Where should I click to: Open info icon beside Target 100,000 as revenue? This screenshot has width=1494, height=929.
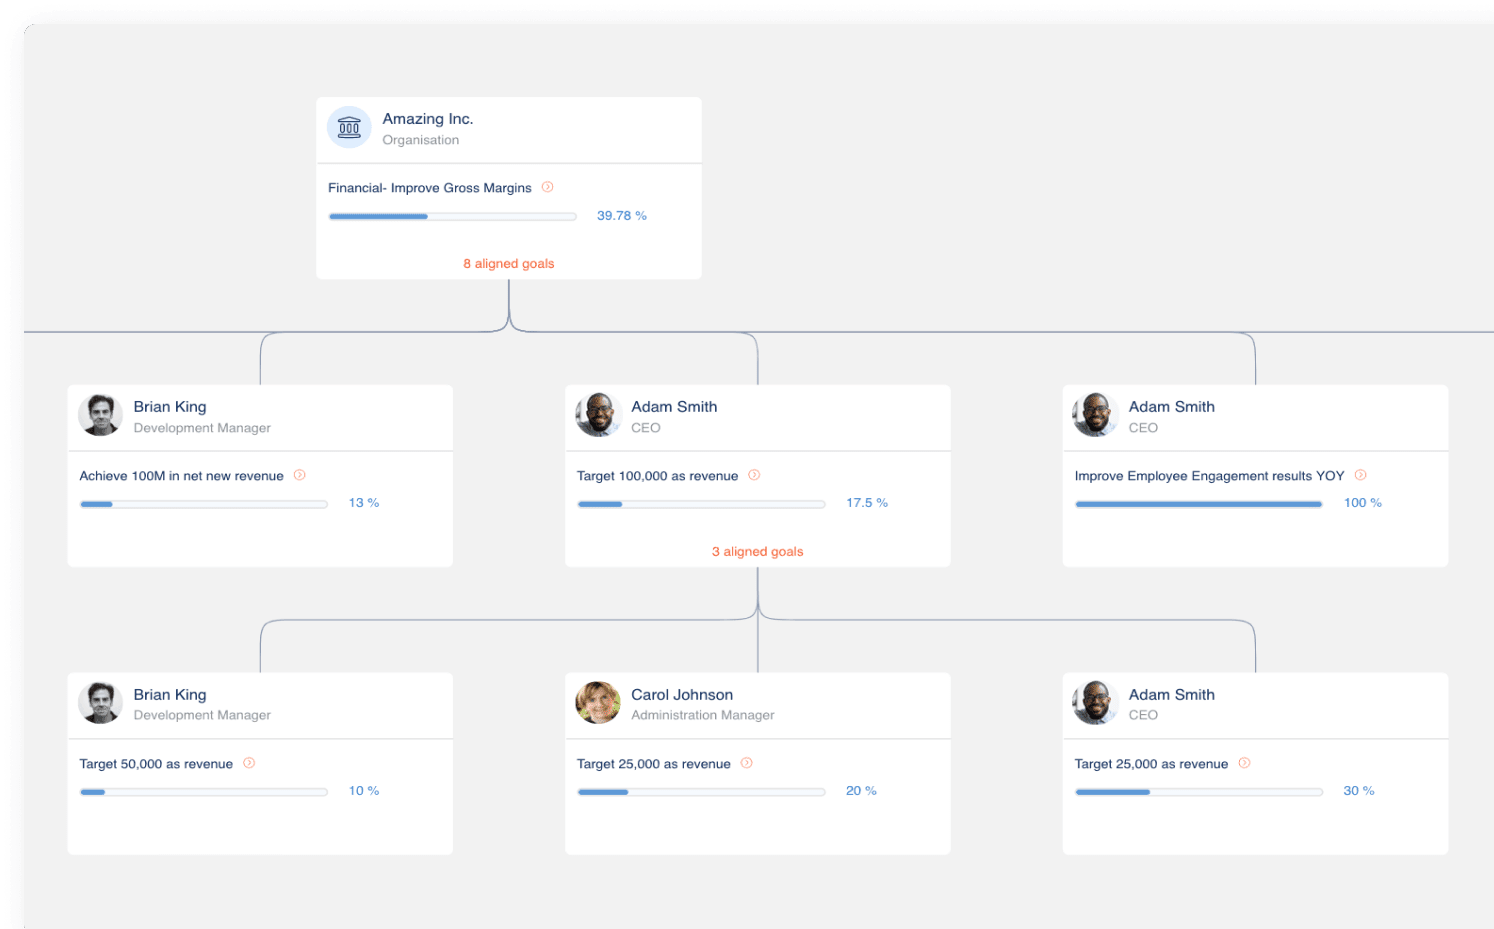(x=754, y=475)
